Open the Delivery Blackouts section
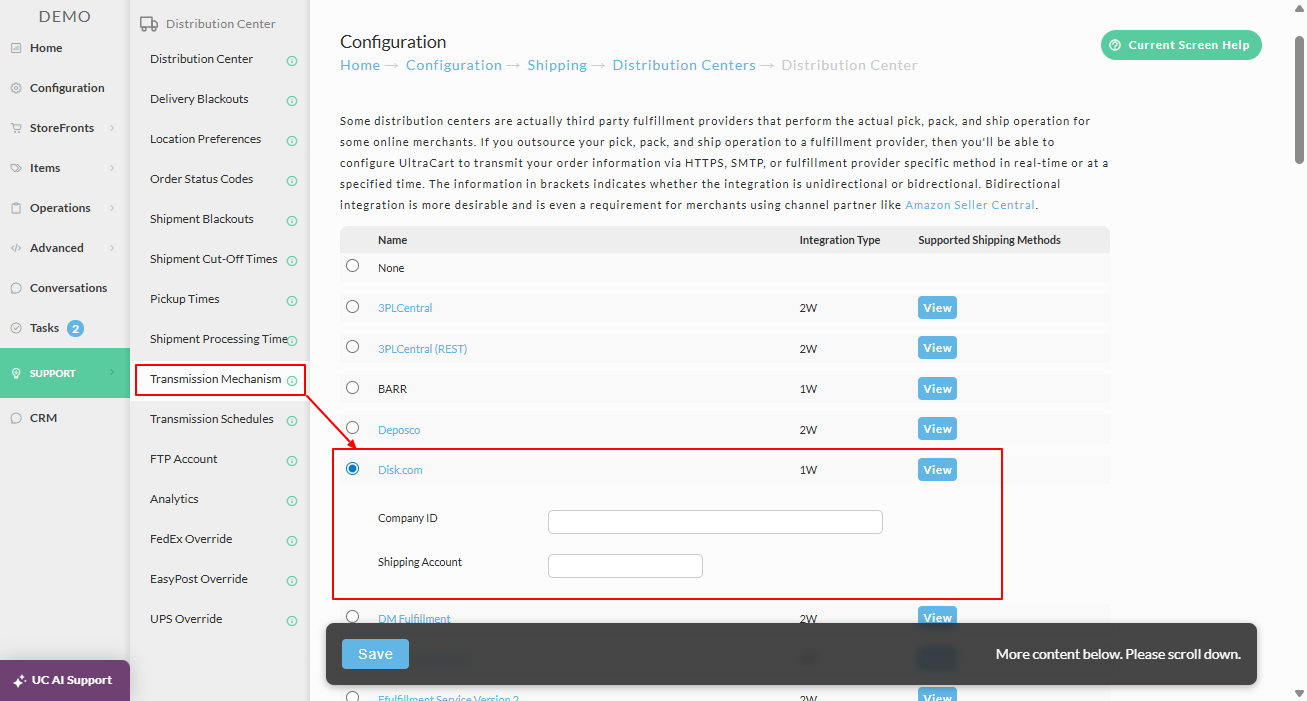This screenshot has width=1307, height=701. coord(199,99)
